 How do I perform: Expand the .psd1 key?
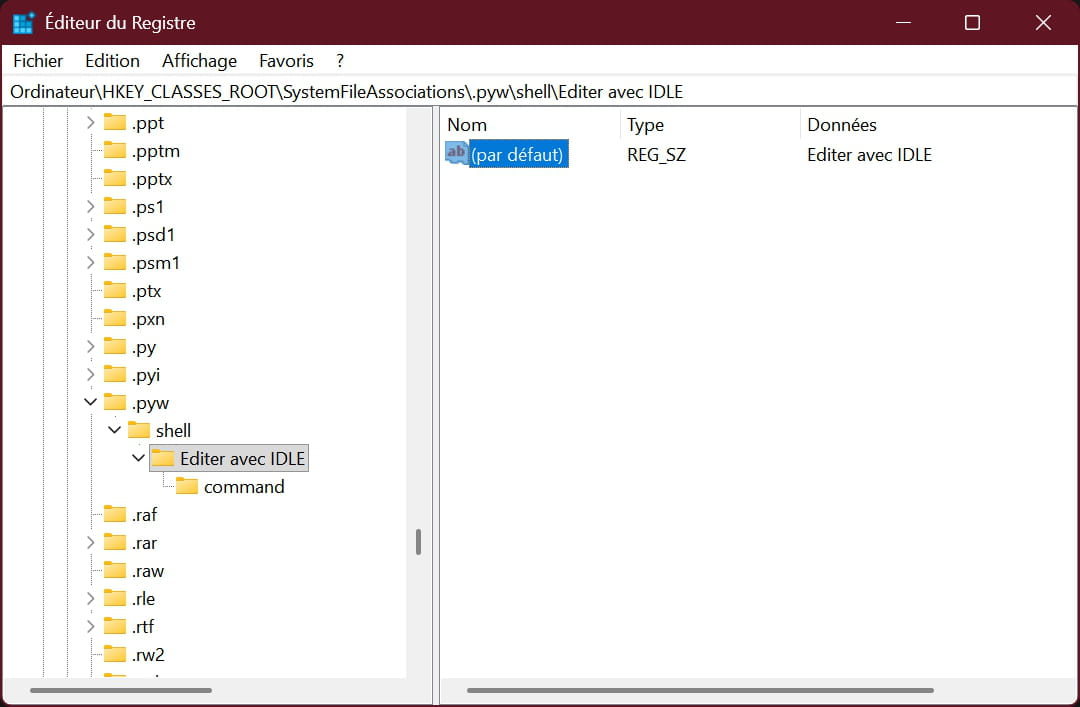90,234
